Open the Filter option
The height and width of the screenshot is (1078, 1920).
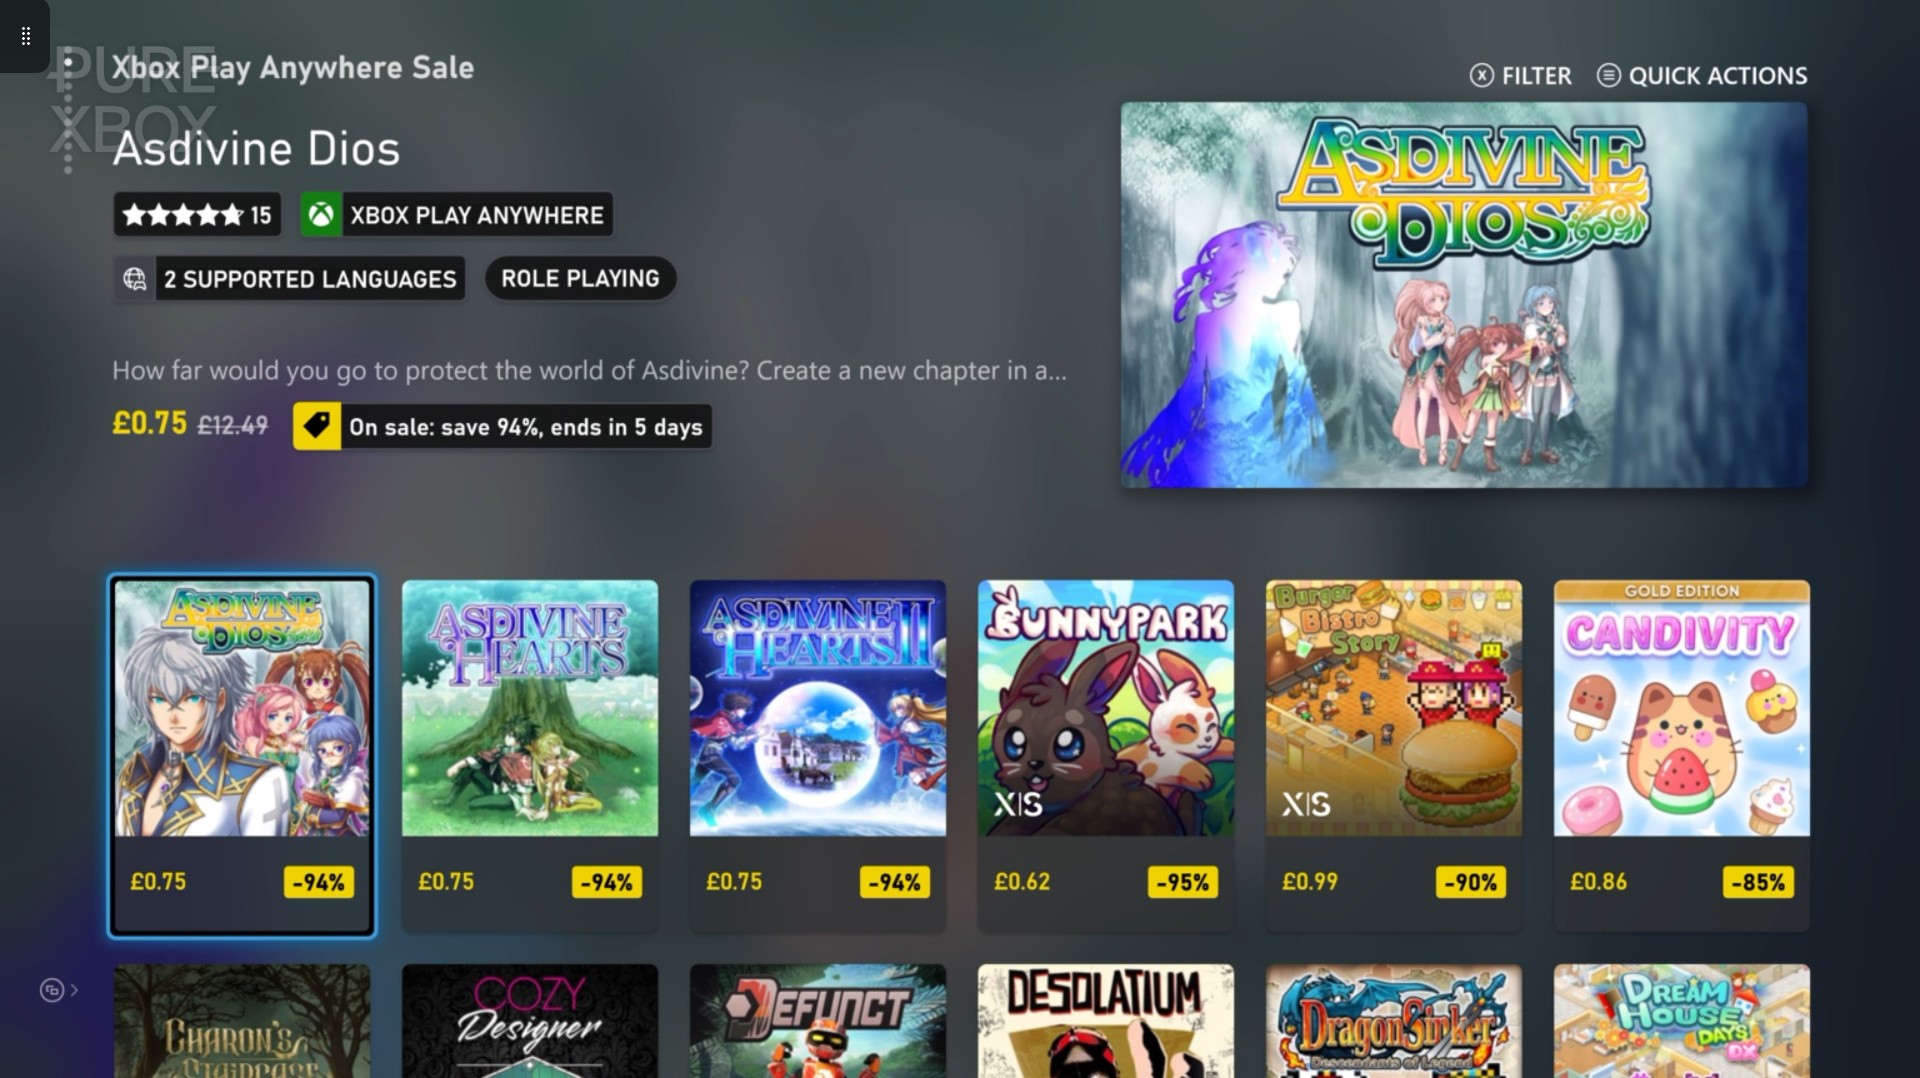[x=1520, y=76]
